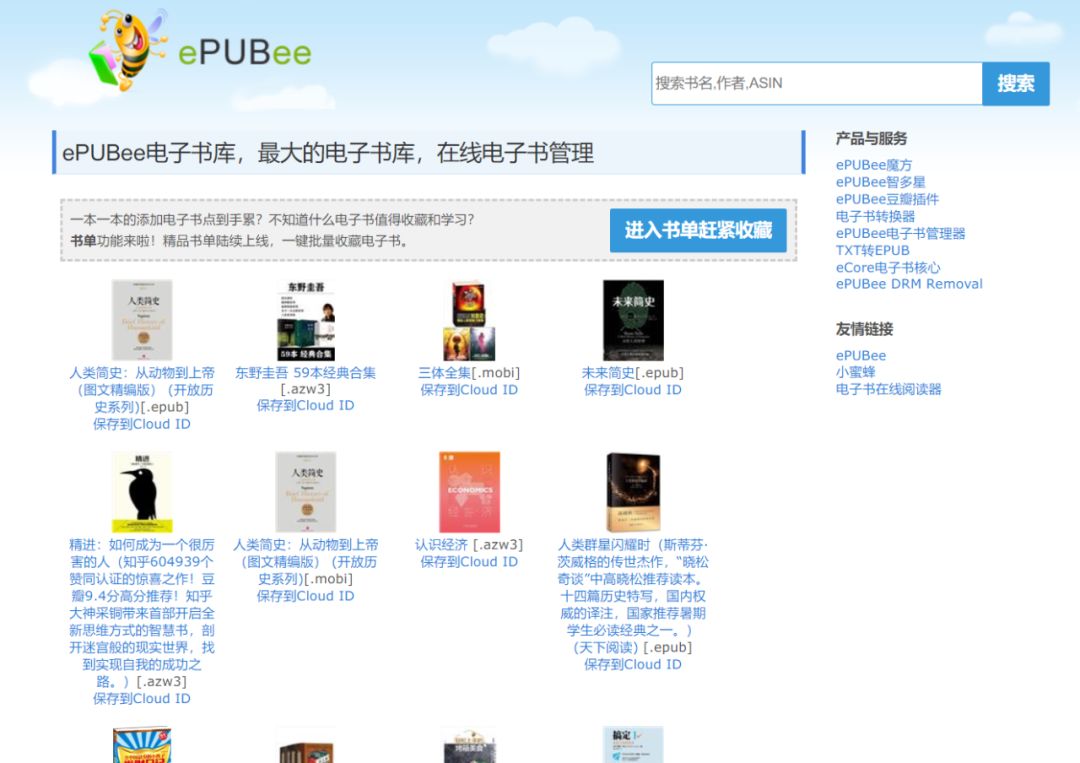Click the blue 搜索 search button
Viewport: 1080px width, 763px height.
1017,84
